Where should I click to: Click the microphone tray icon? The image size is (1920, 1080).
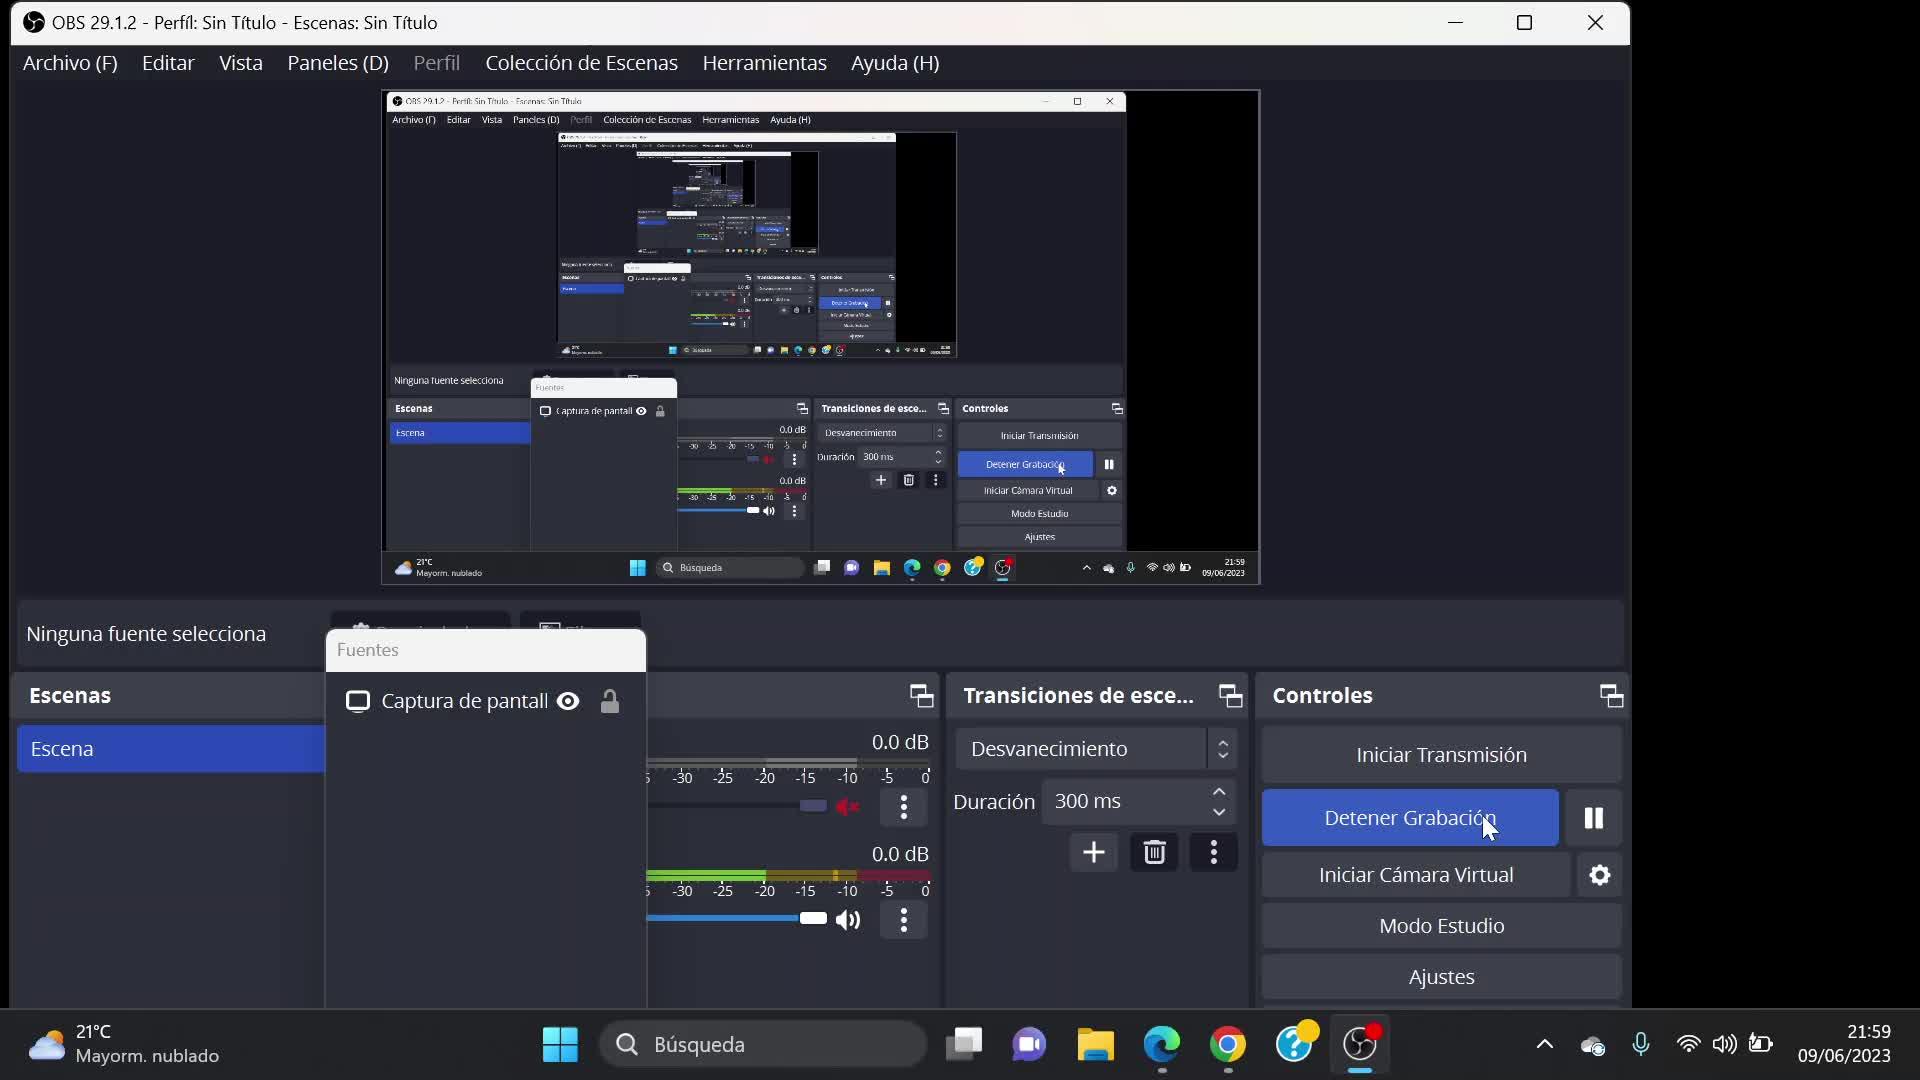(1641, 1045)
